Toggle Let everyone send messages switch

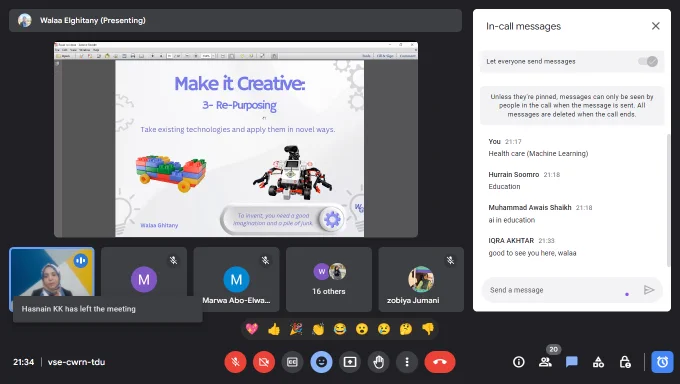(x=648, y=62)
